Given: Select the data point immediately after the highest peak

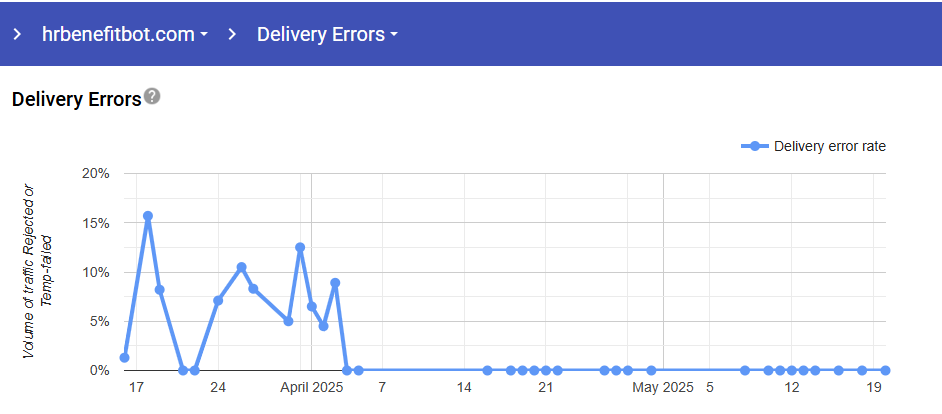Looking at the screenshot, I should point(160,290).
